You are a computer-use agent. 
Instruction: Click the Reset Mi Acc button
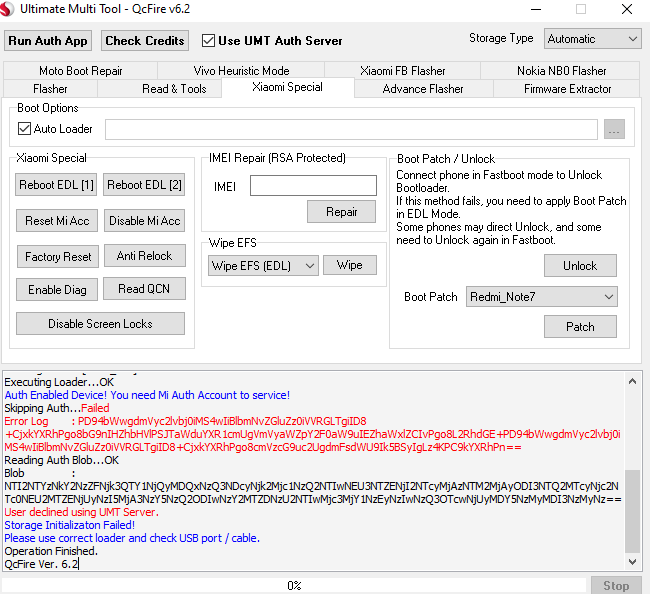57,221
